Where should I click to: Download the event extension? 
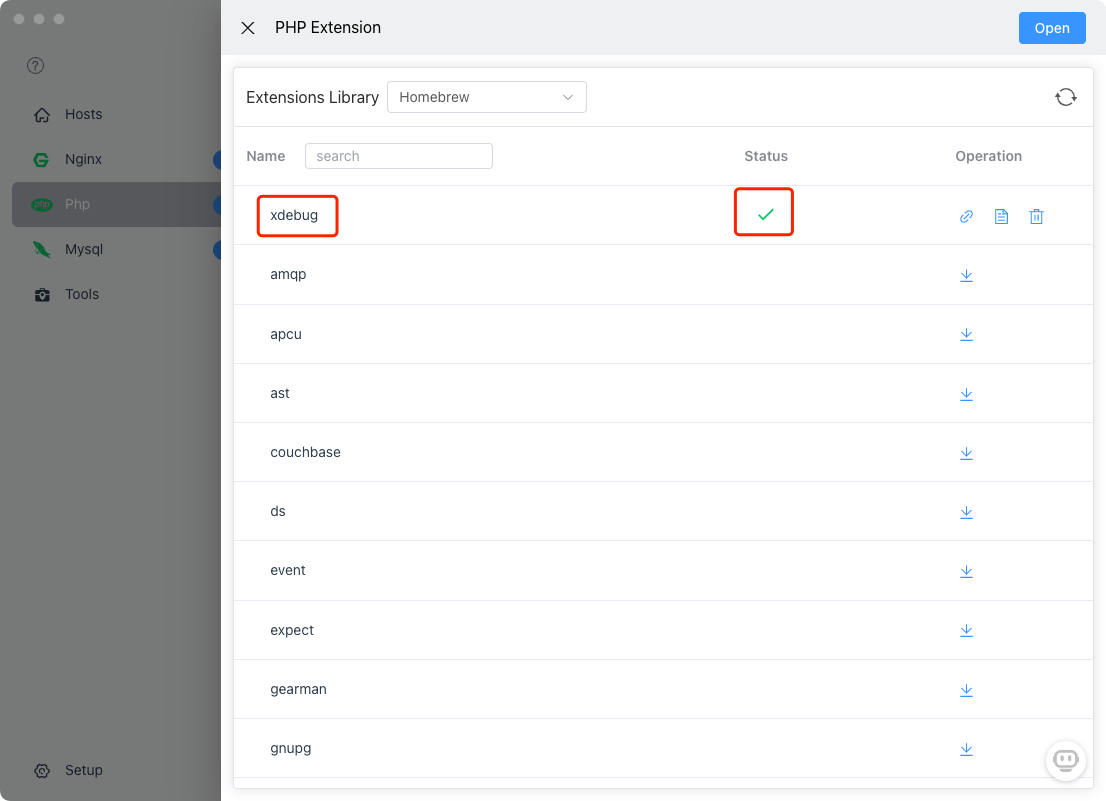[x=966, y=571]
